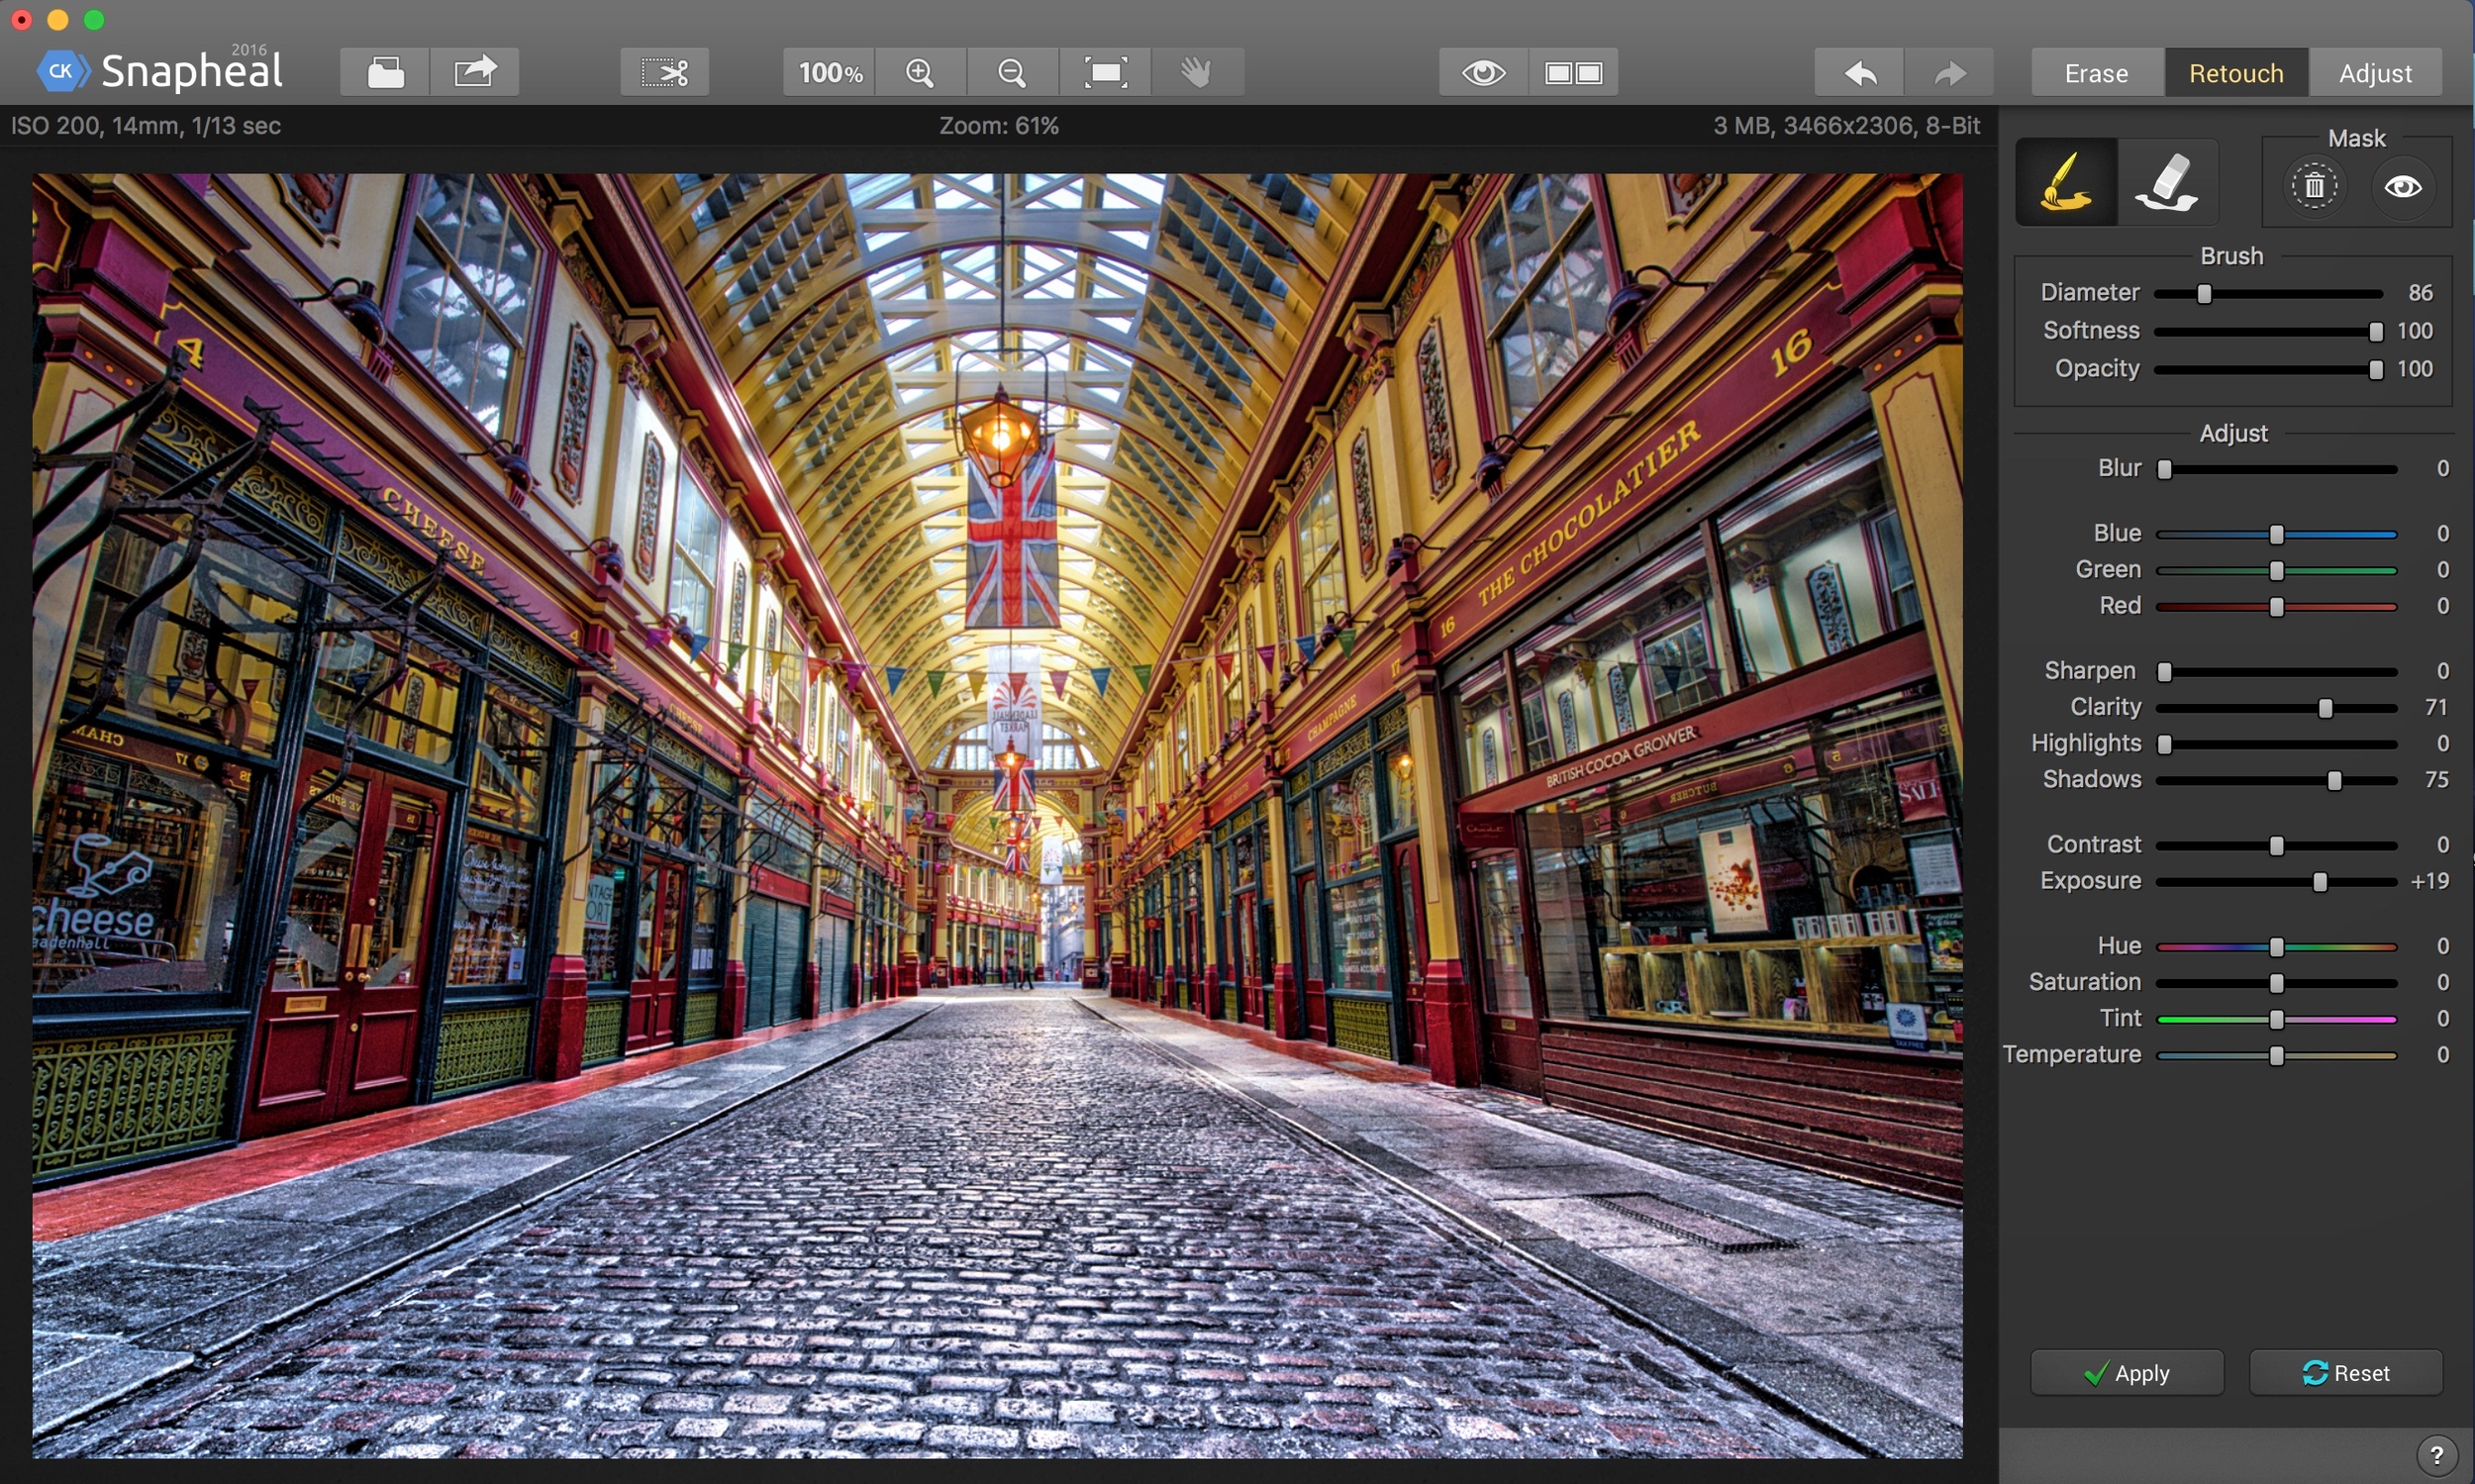
Task: Click the Tint slider
Action: tap(2277, 1020)
